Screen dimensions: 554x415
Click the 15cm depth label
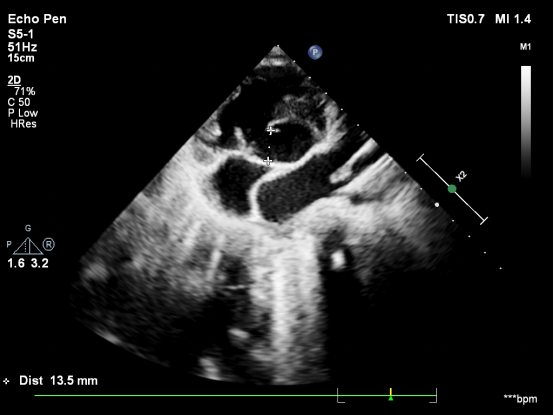[x=21, y=58]
